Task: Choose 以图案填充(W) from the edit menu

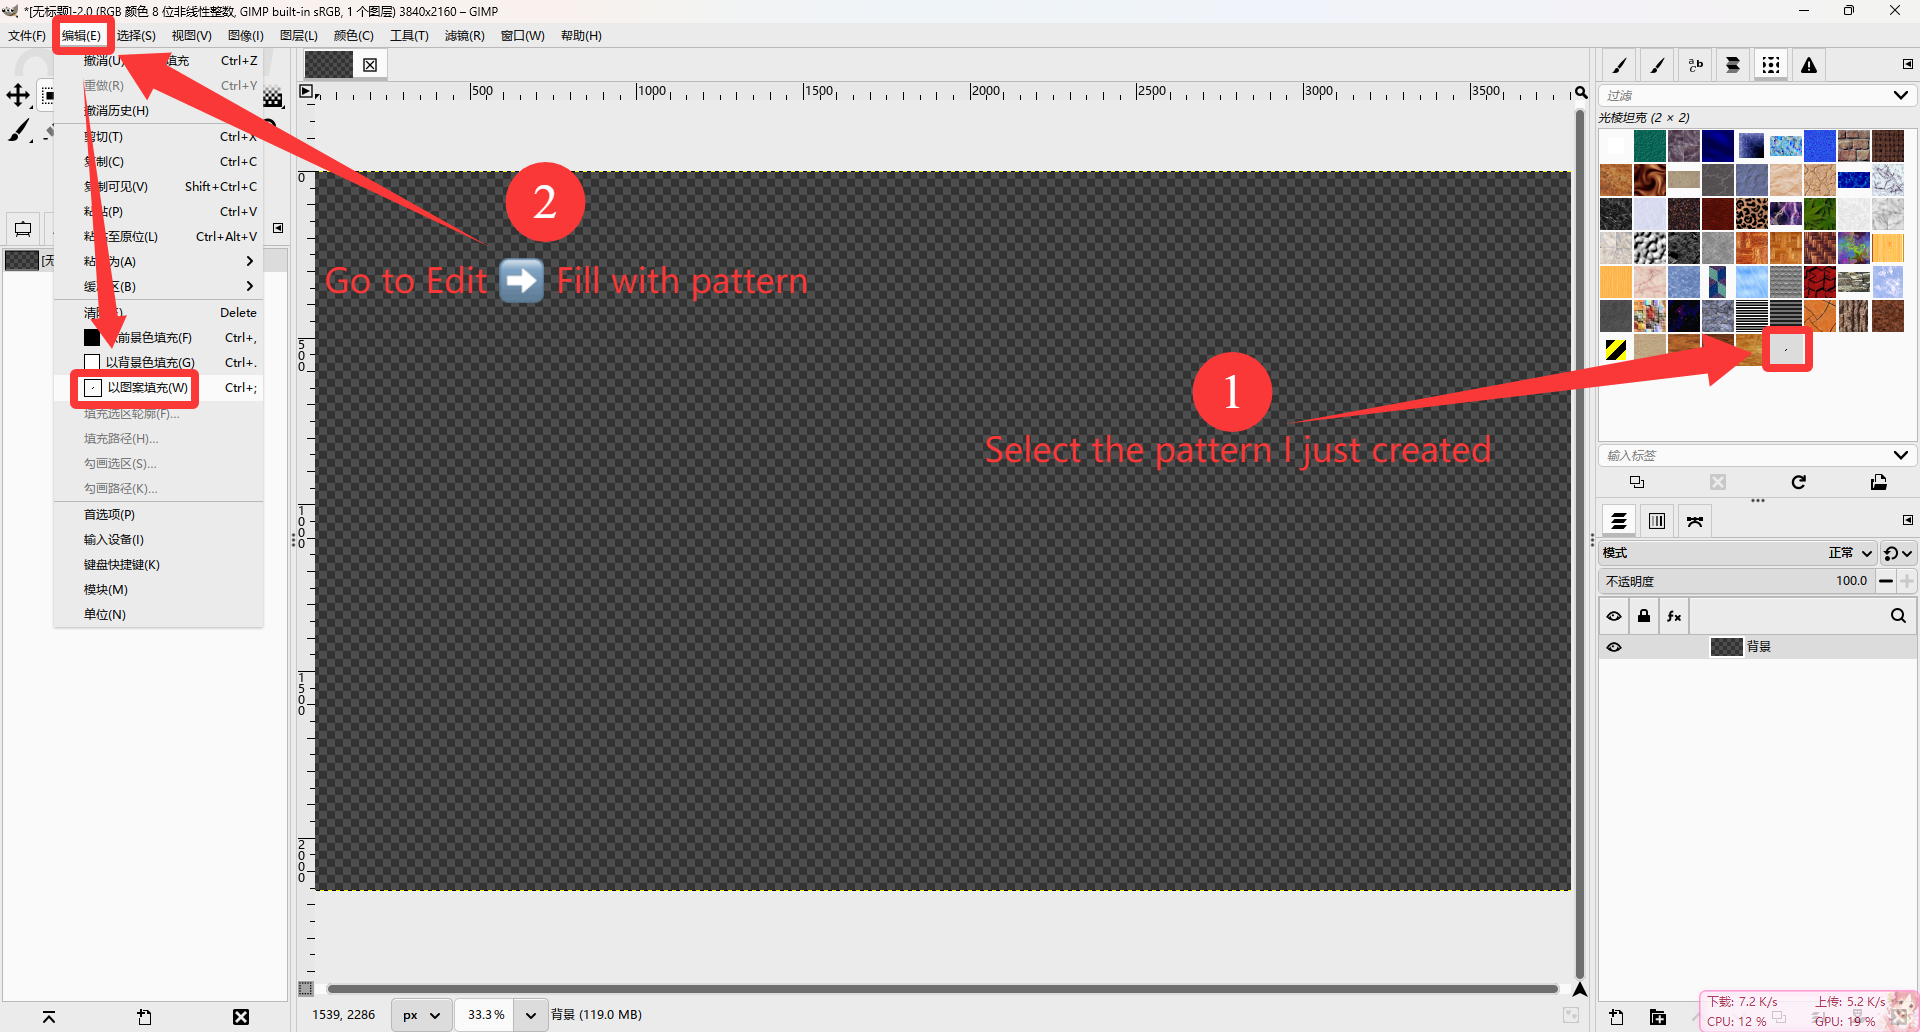Action: click(x=159, y=388)
